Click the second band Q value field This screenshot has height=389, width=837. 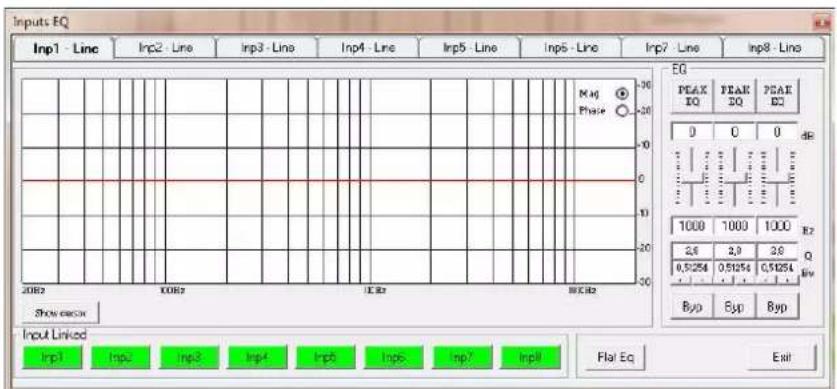coord(735,251)
